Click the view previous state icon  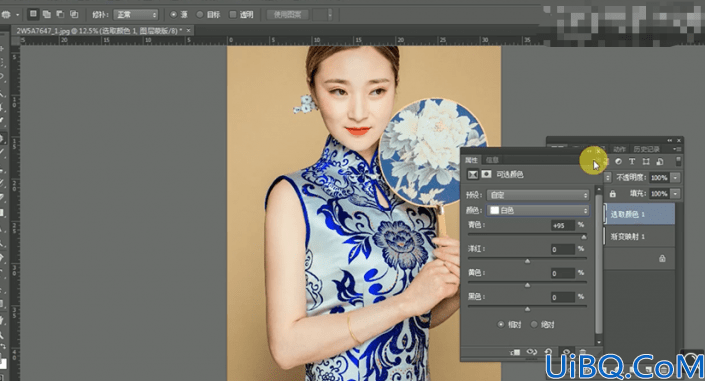point(532,352)
